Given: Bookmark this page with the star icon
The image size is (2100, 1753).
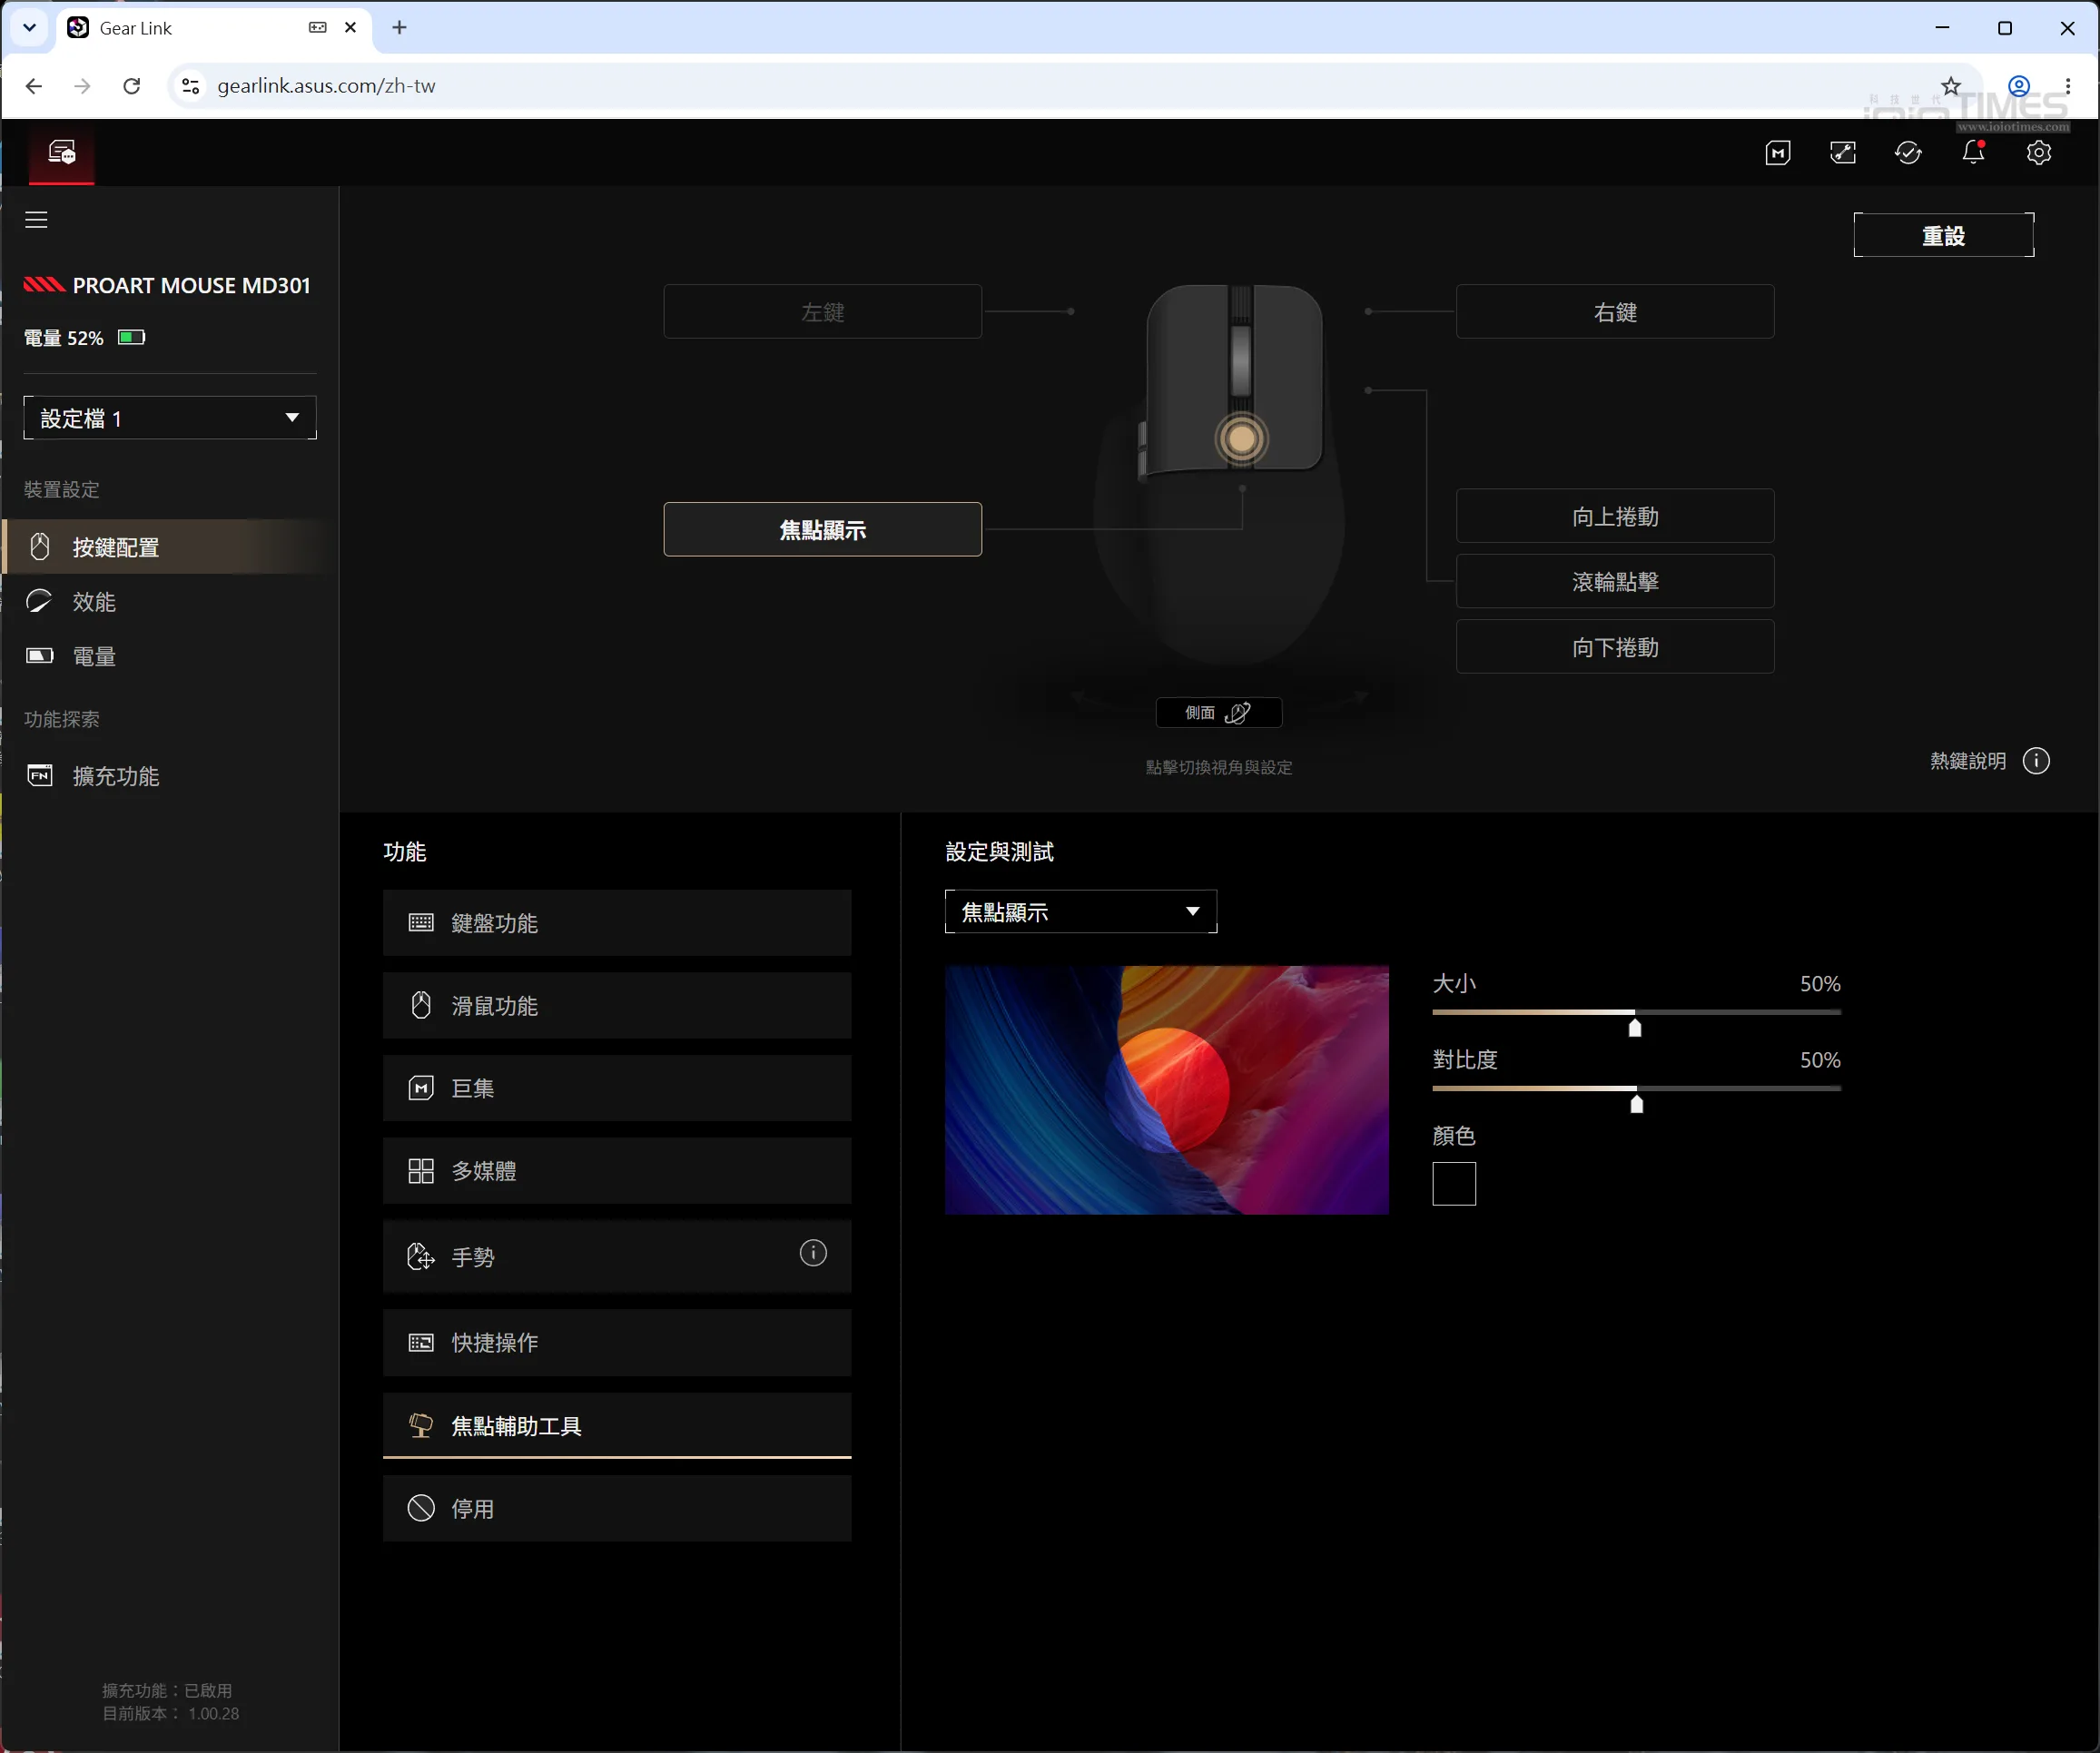Looking at the screenshot, I should coord(1951,86).
